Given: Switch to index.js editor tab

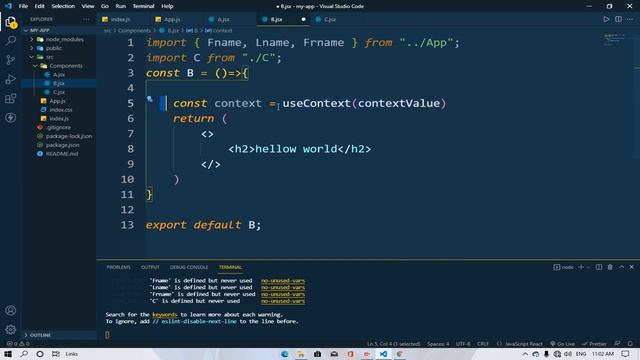Looking at the screenshot, I should pos(120,19).
